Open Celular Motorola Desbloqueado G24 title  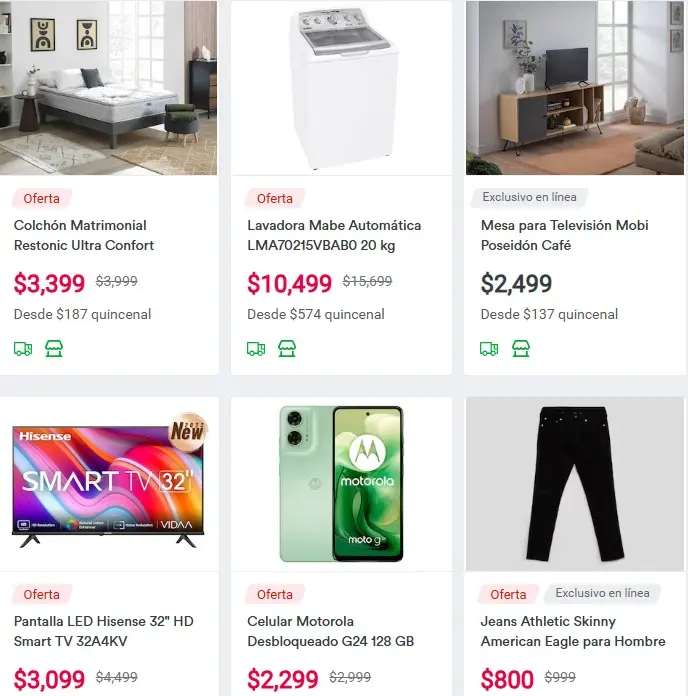pyautogui.click(x=331, y=631)
